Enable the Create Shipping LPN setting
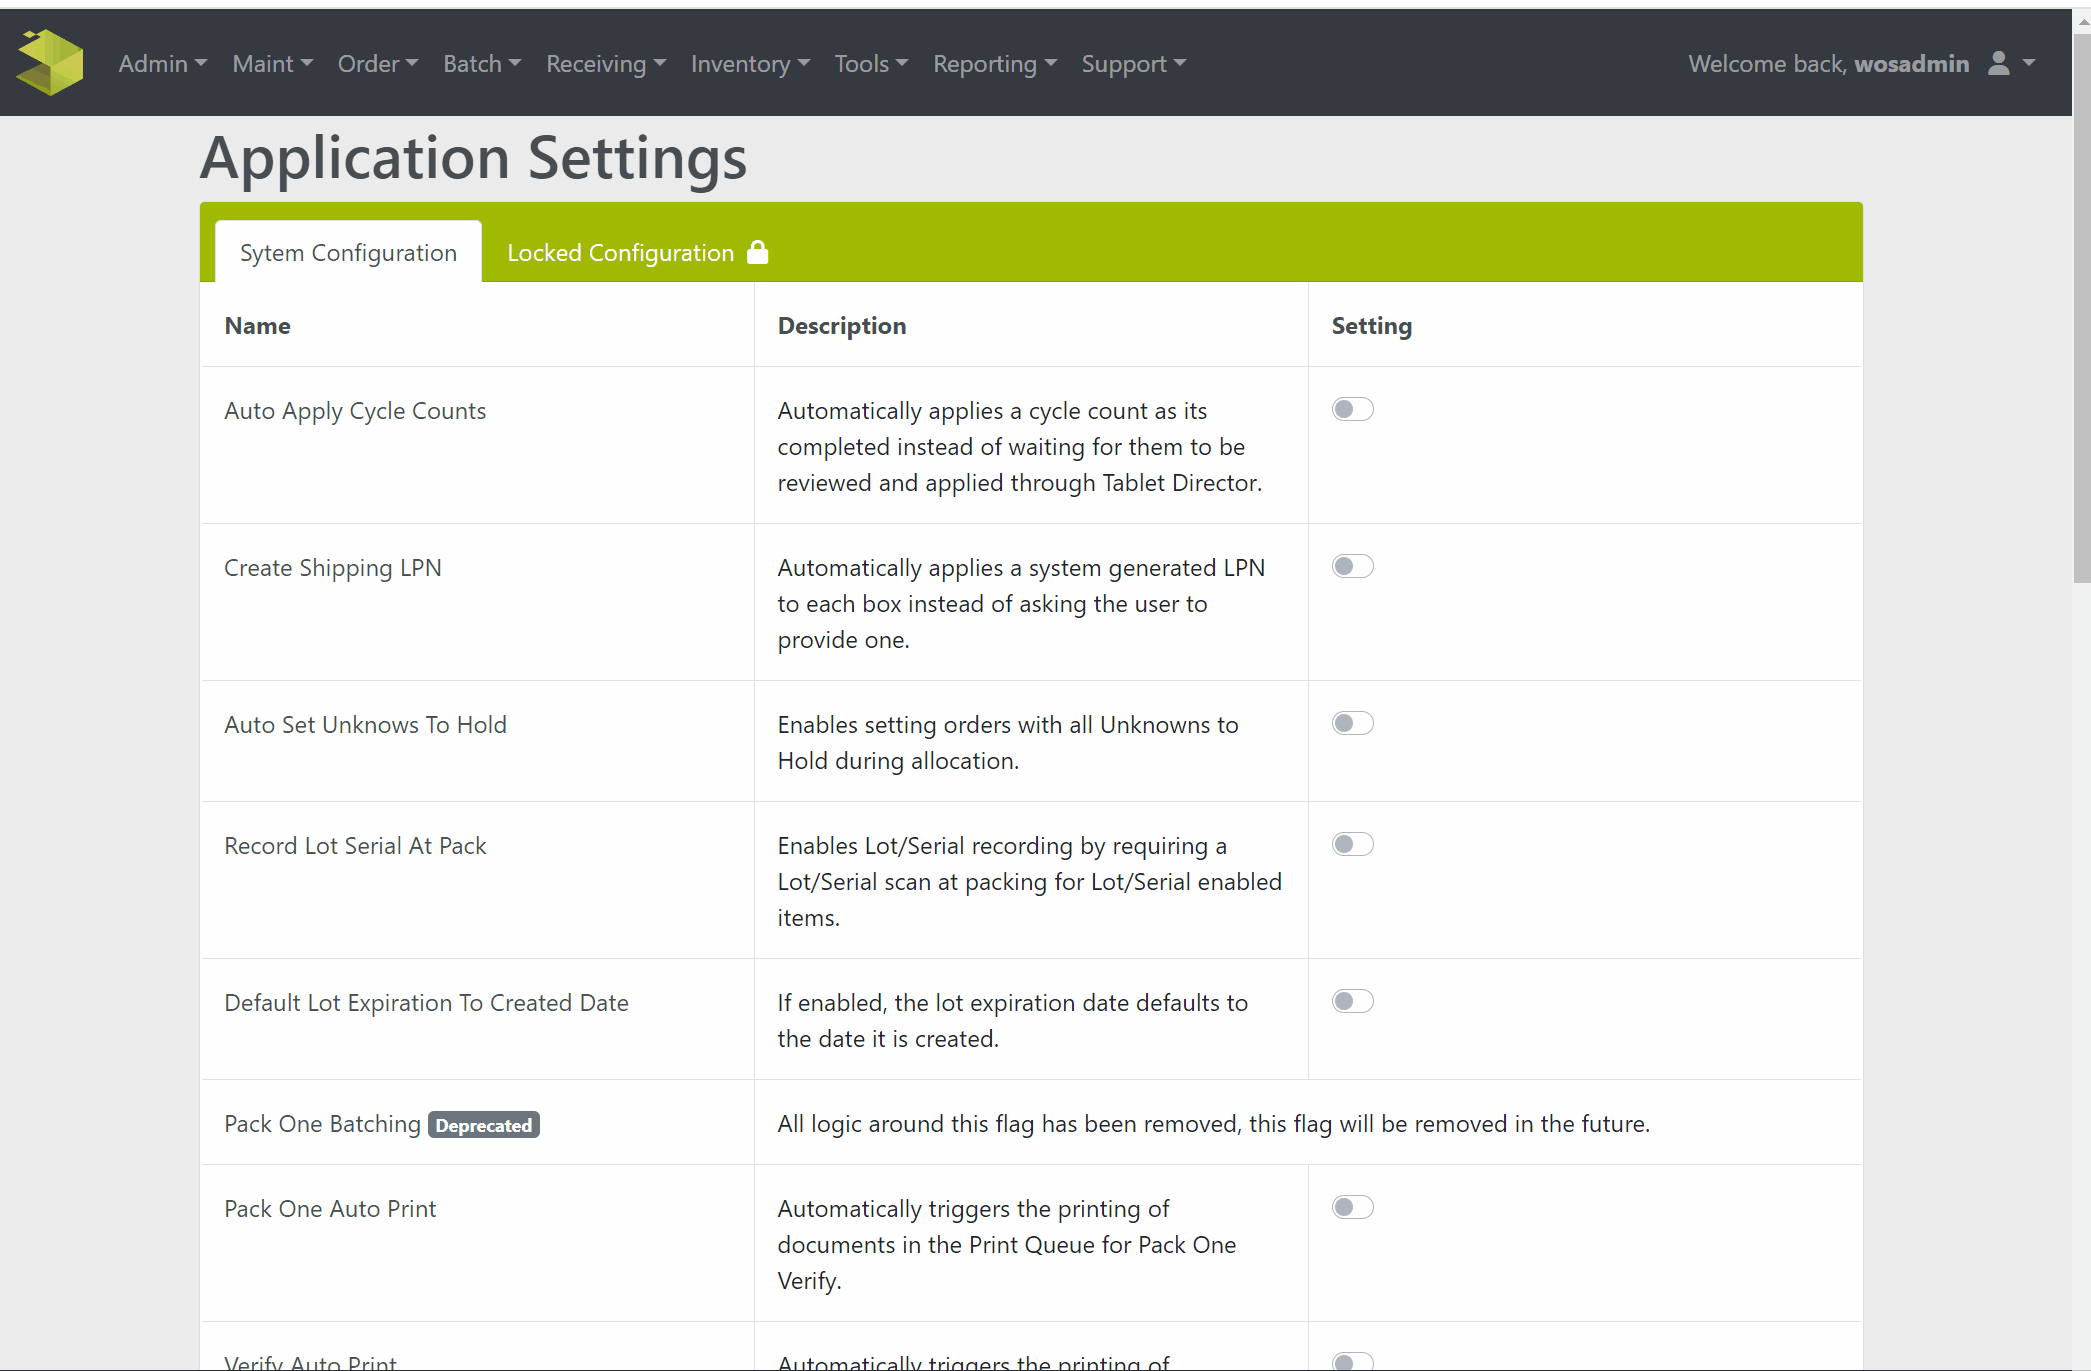 1352,566
